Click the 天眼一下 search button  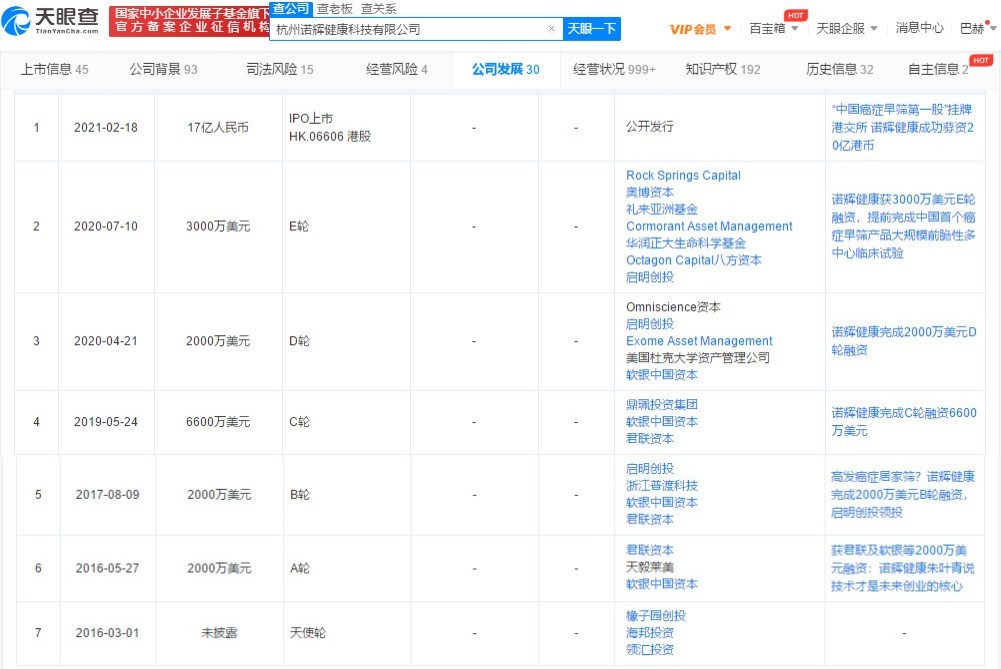(592, 29)
